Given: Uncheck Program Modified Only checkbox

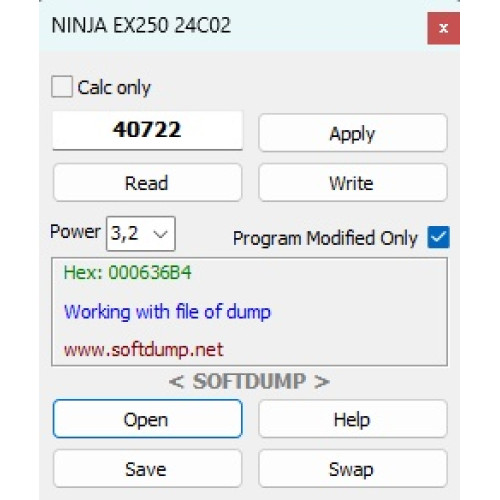Looking at the screenshot, I should 438,237.
